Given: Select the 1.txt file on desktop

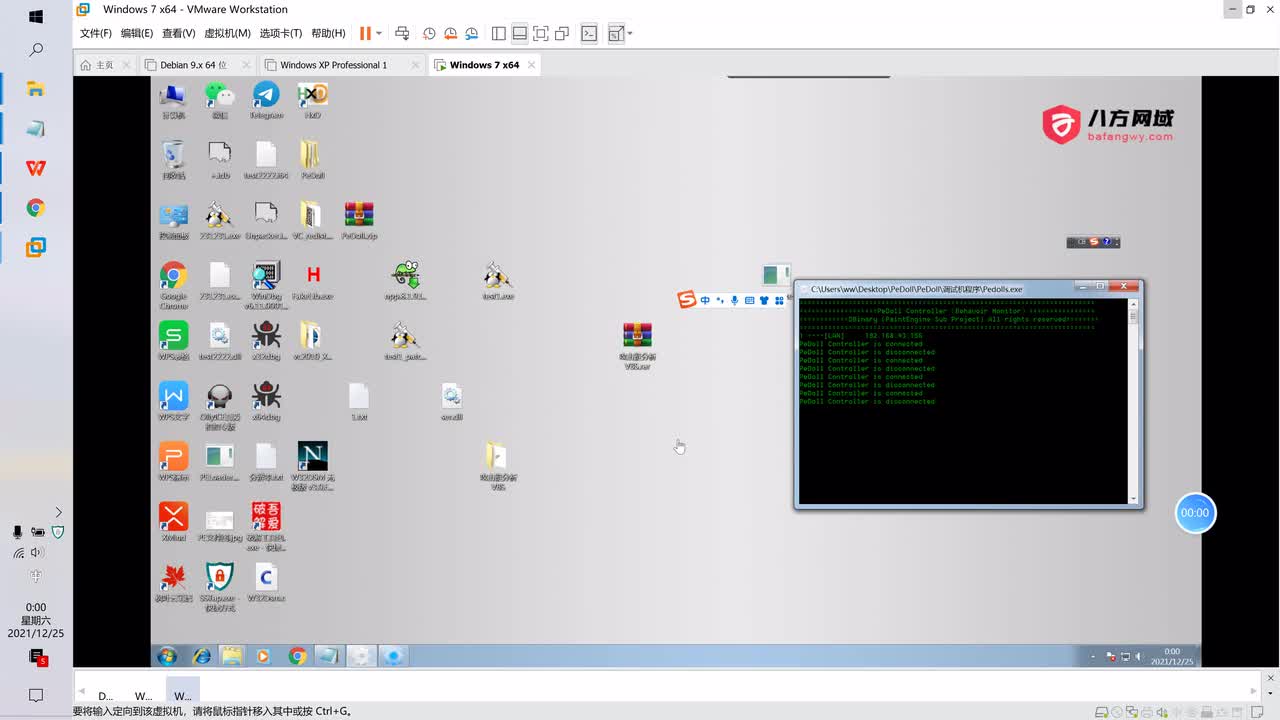Looking at the screenshot, I should coord(359,401).
